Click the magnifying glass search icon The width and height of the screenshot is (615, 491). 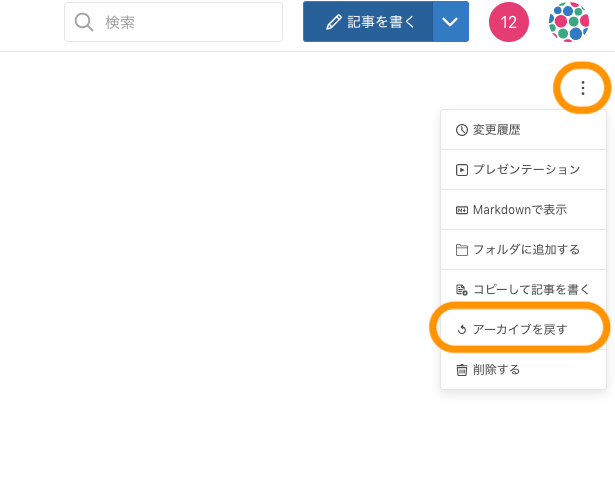(84, 22)
